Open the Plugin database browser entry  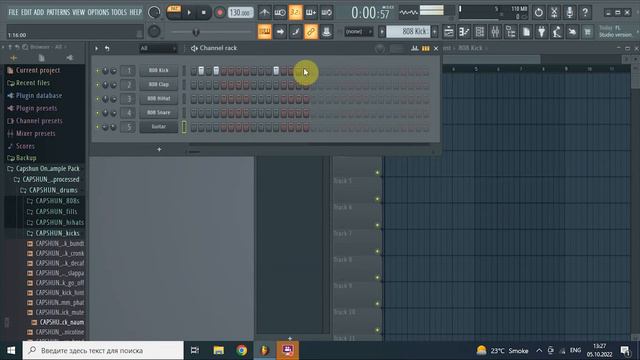(x=35, y=96)
